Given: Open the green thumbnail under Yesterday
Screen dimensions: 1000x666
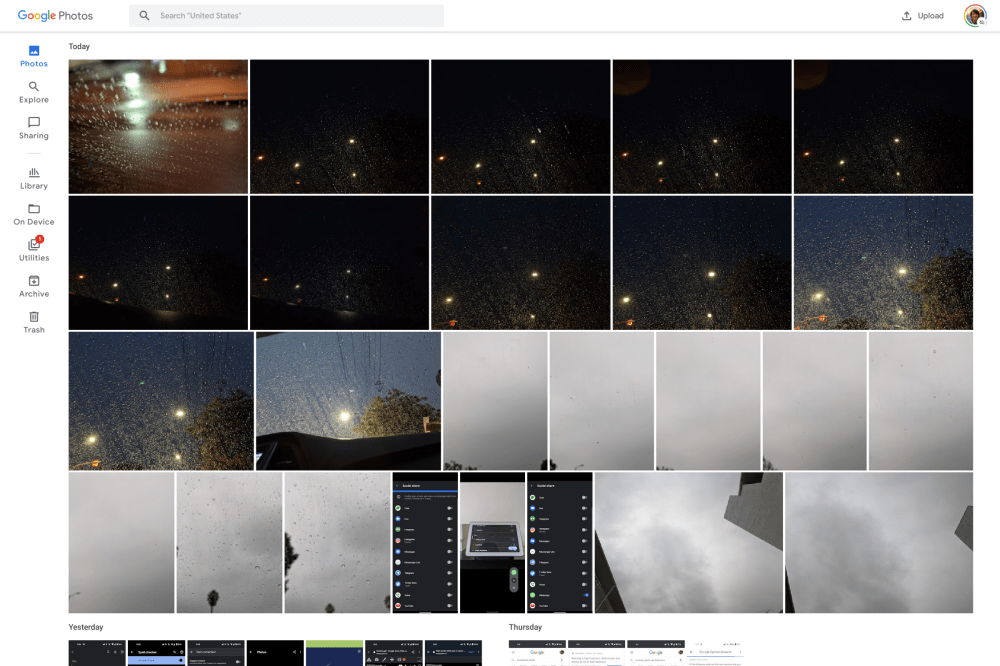Looking at the screenshot, I should pyautogui.click(x=334, y=652).
